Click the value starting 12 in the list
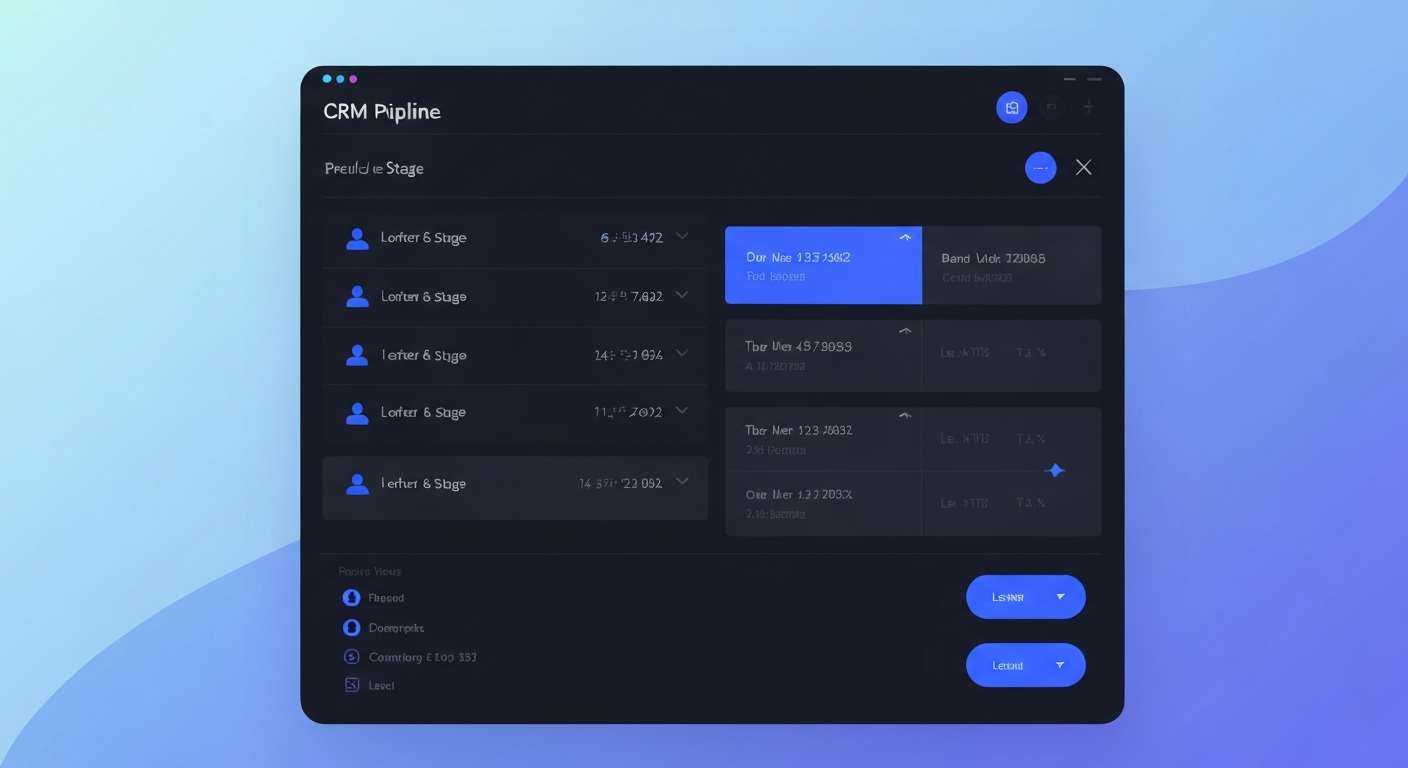Viewport: 1408px width, 768px height. coord(628,296)
